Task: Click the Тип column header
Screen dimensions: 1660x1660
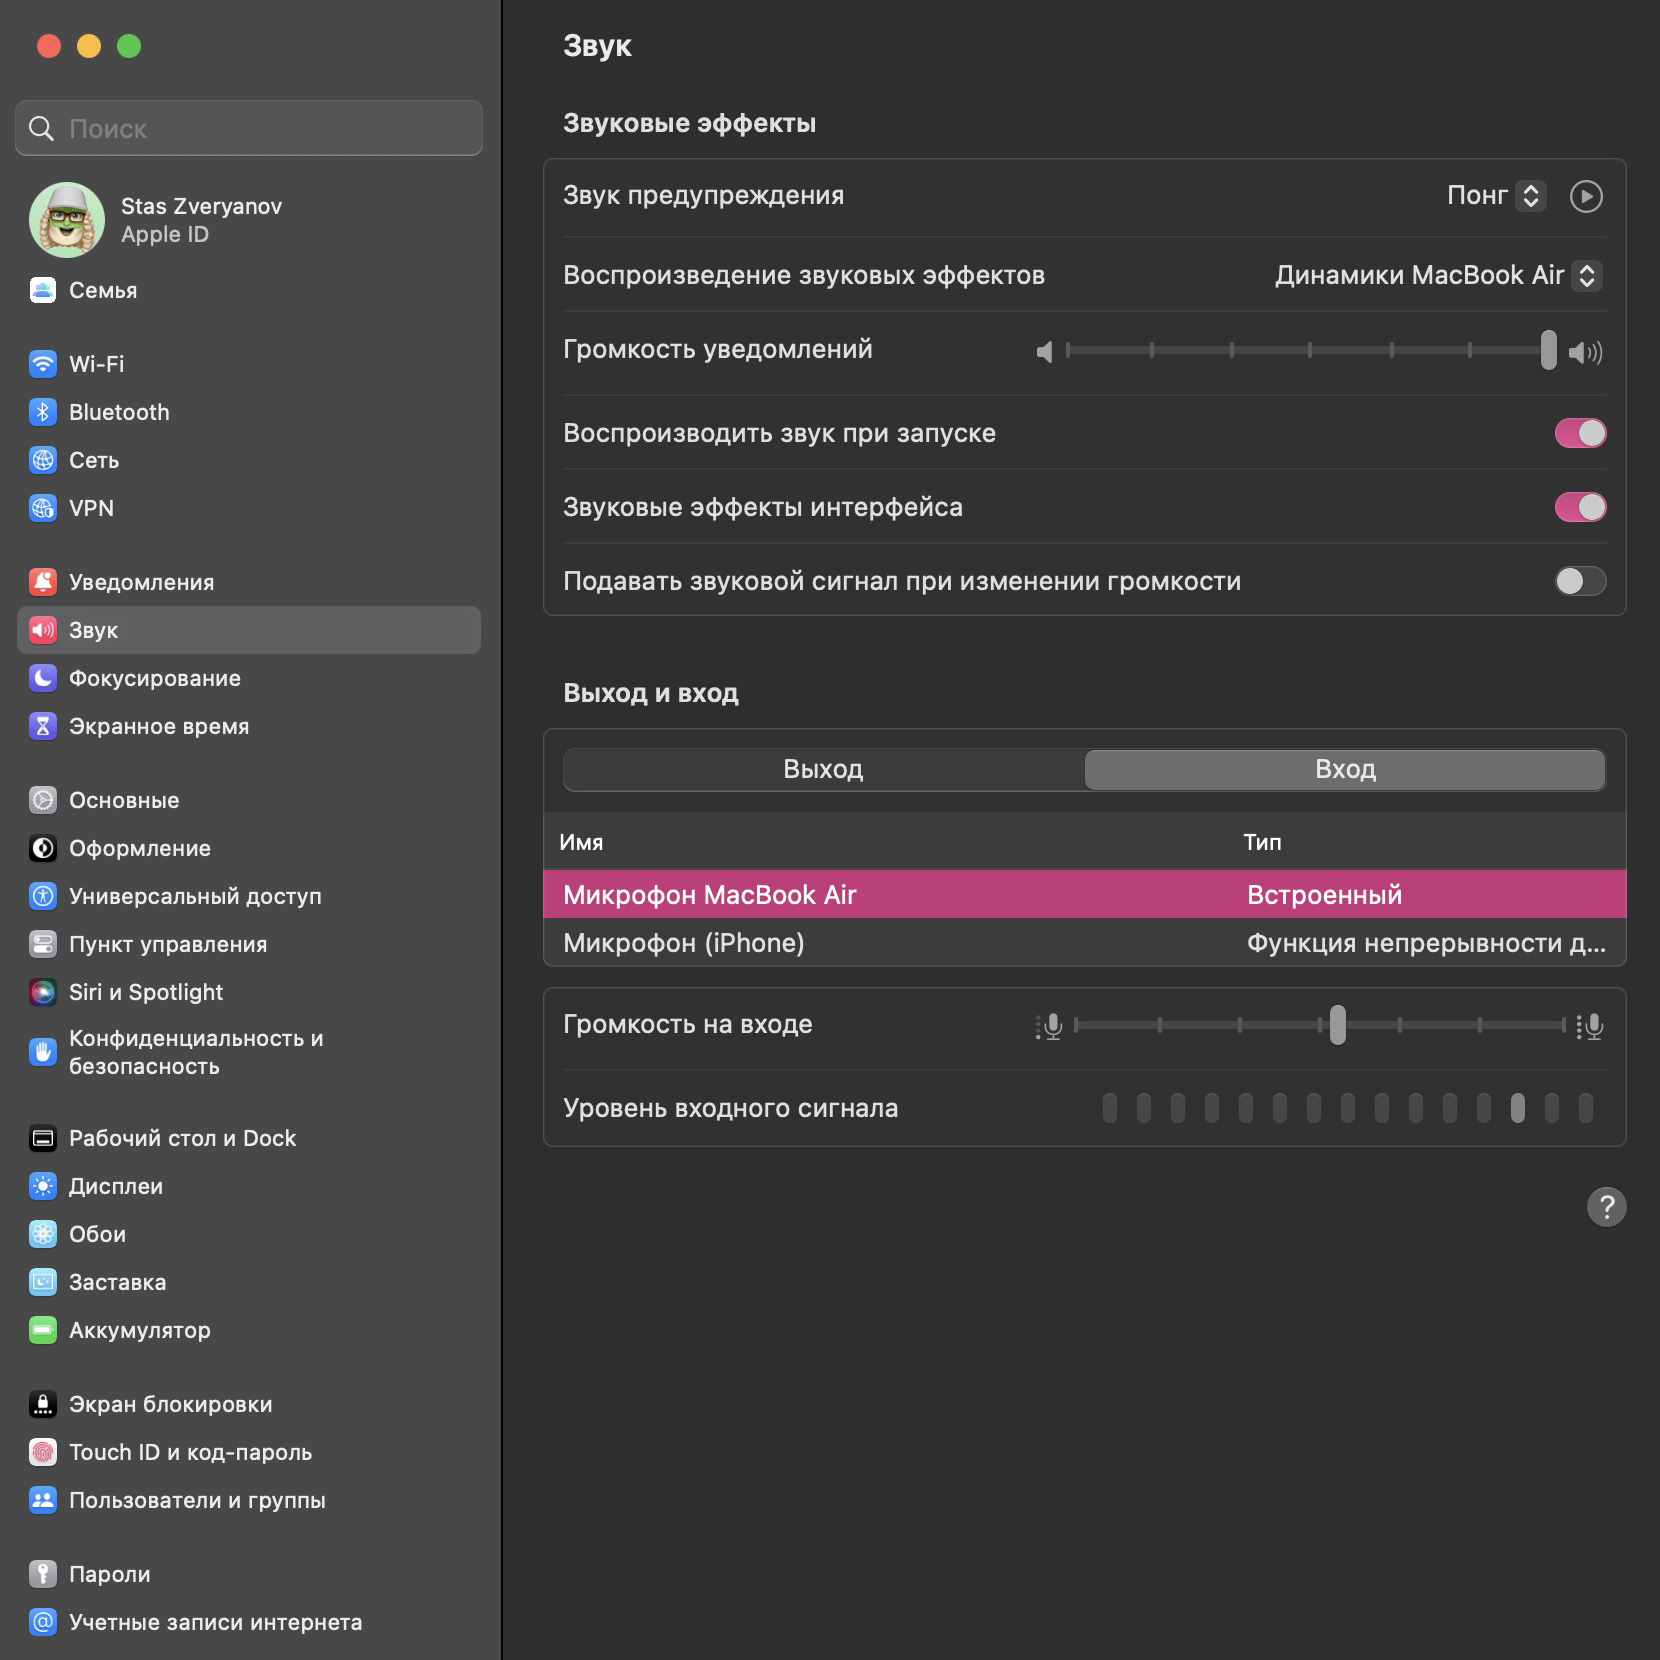Action: [x=1262, y=842]
